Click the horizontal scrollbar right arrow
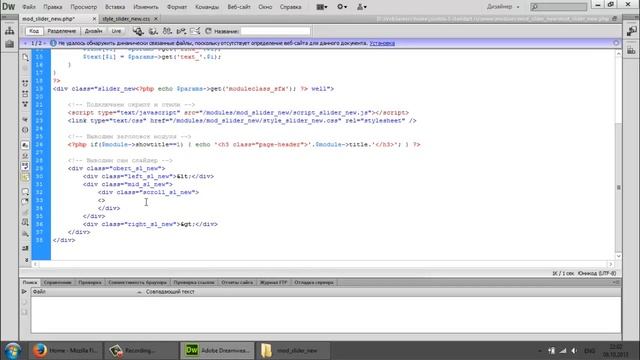Viewport: 640px width, 360px height. [611, 264]
